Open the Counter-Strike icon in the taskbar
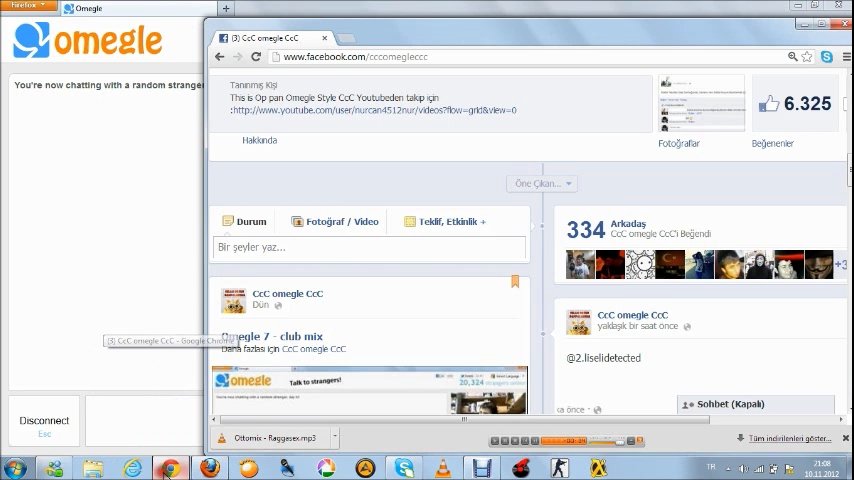 (559, 468)
